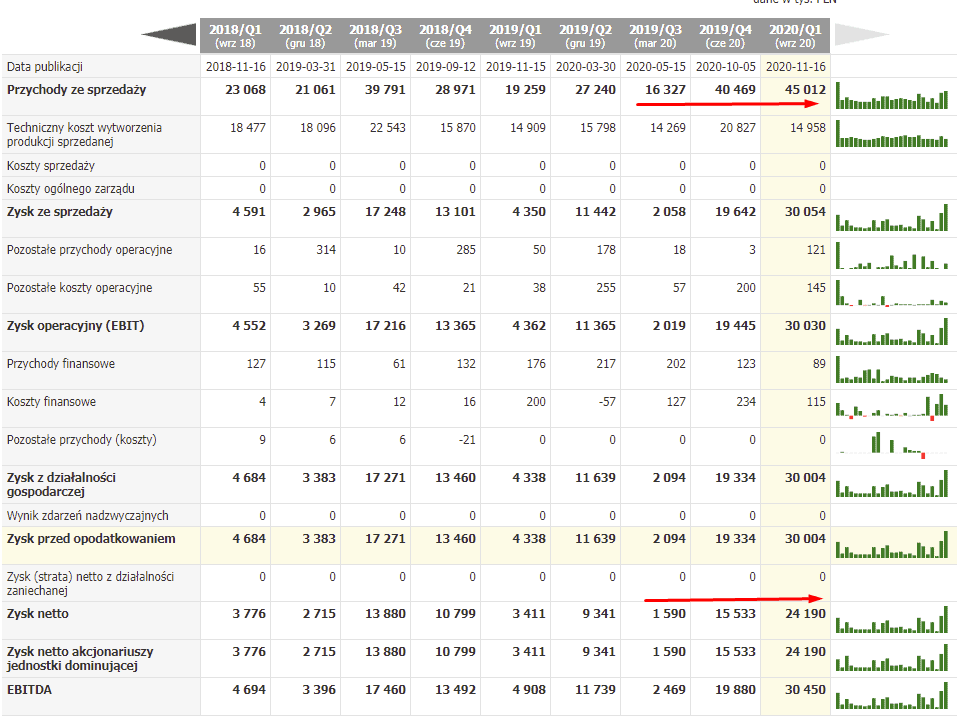The image size is (966, 726).
Task: Click the Techniczny koszt wytworzenia produkcji sprzedanej label
Action: [84, 135]
